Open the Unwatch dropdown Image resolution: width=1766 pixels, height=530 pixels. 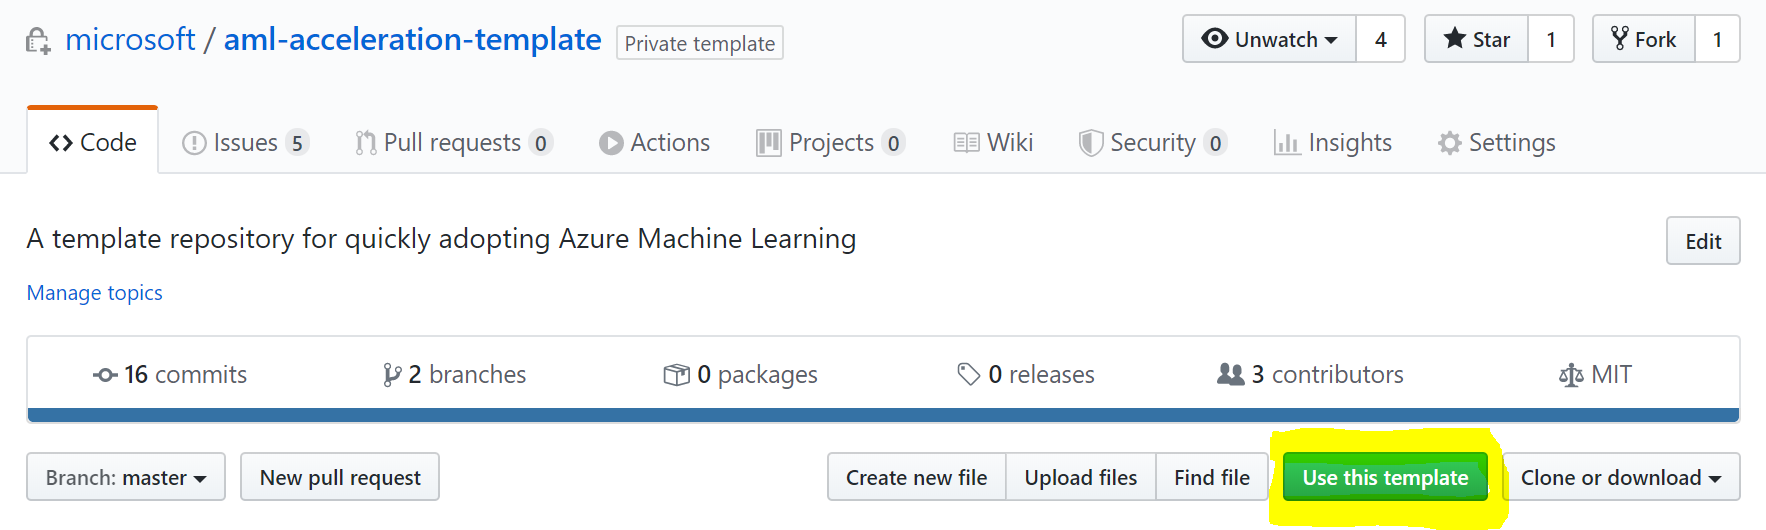[1270, 39]
